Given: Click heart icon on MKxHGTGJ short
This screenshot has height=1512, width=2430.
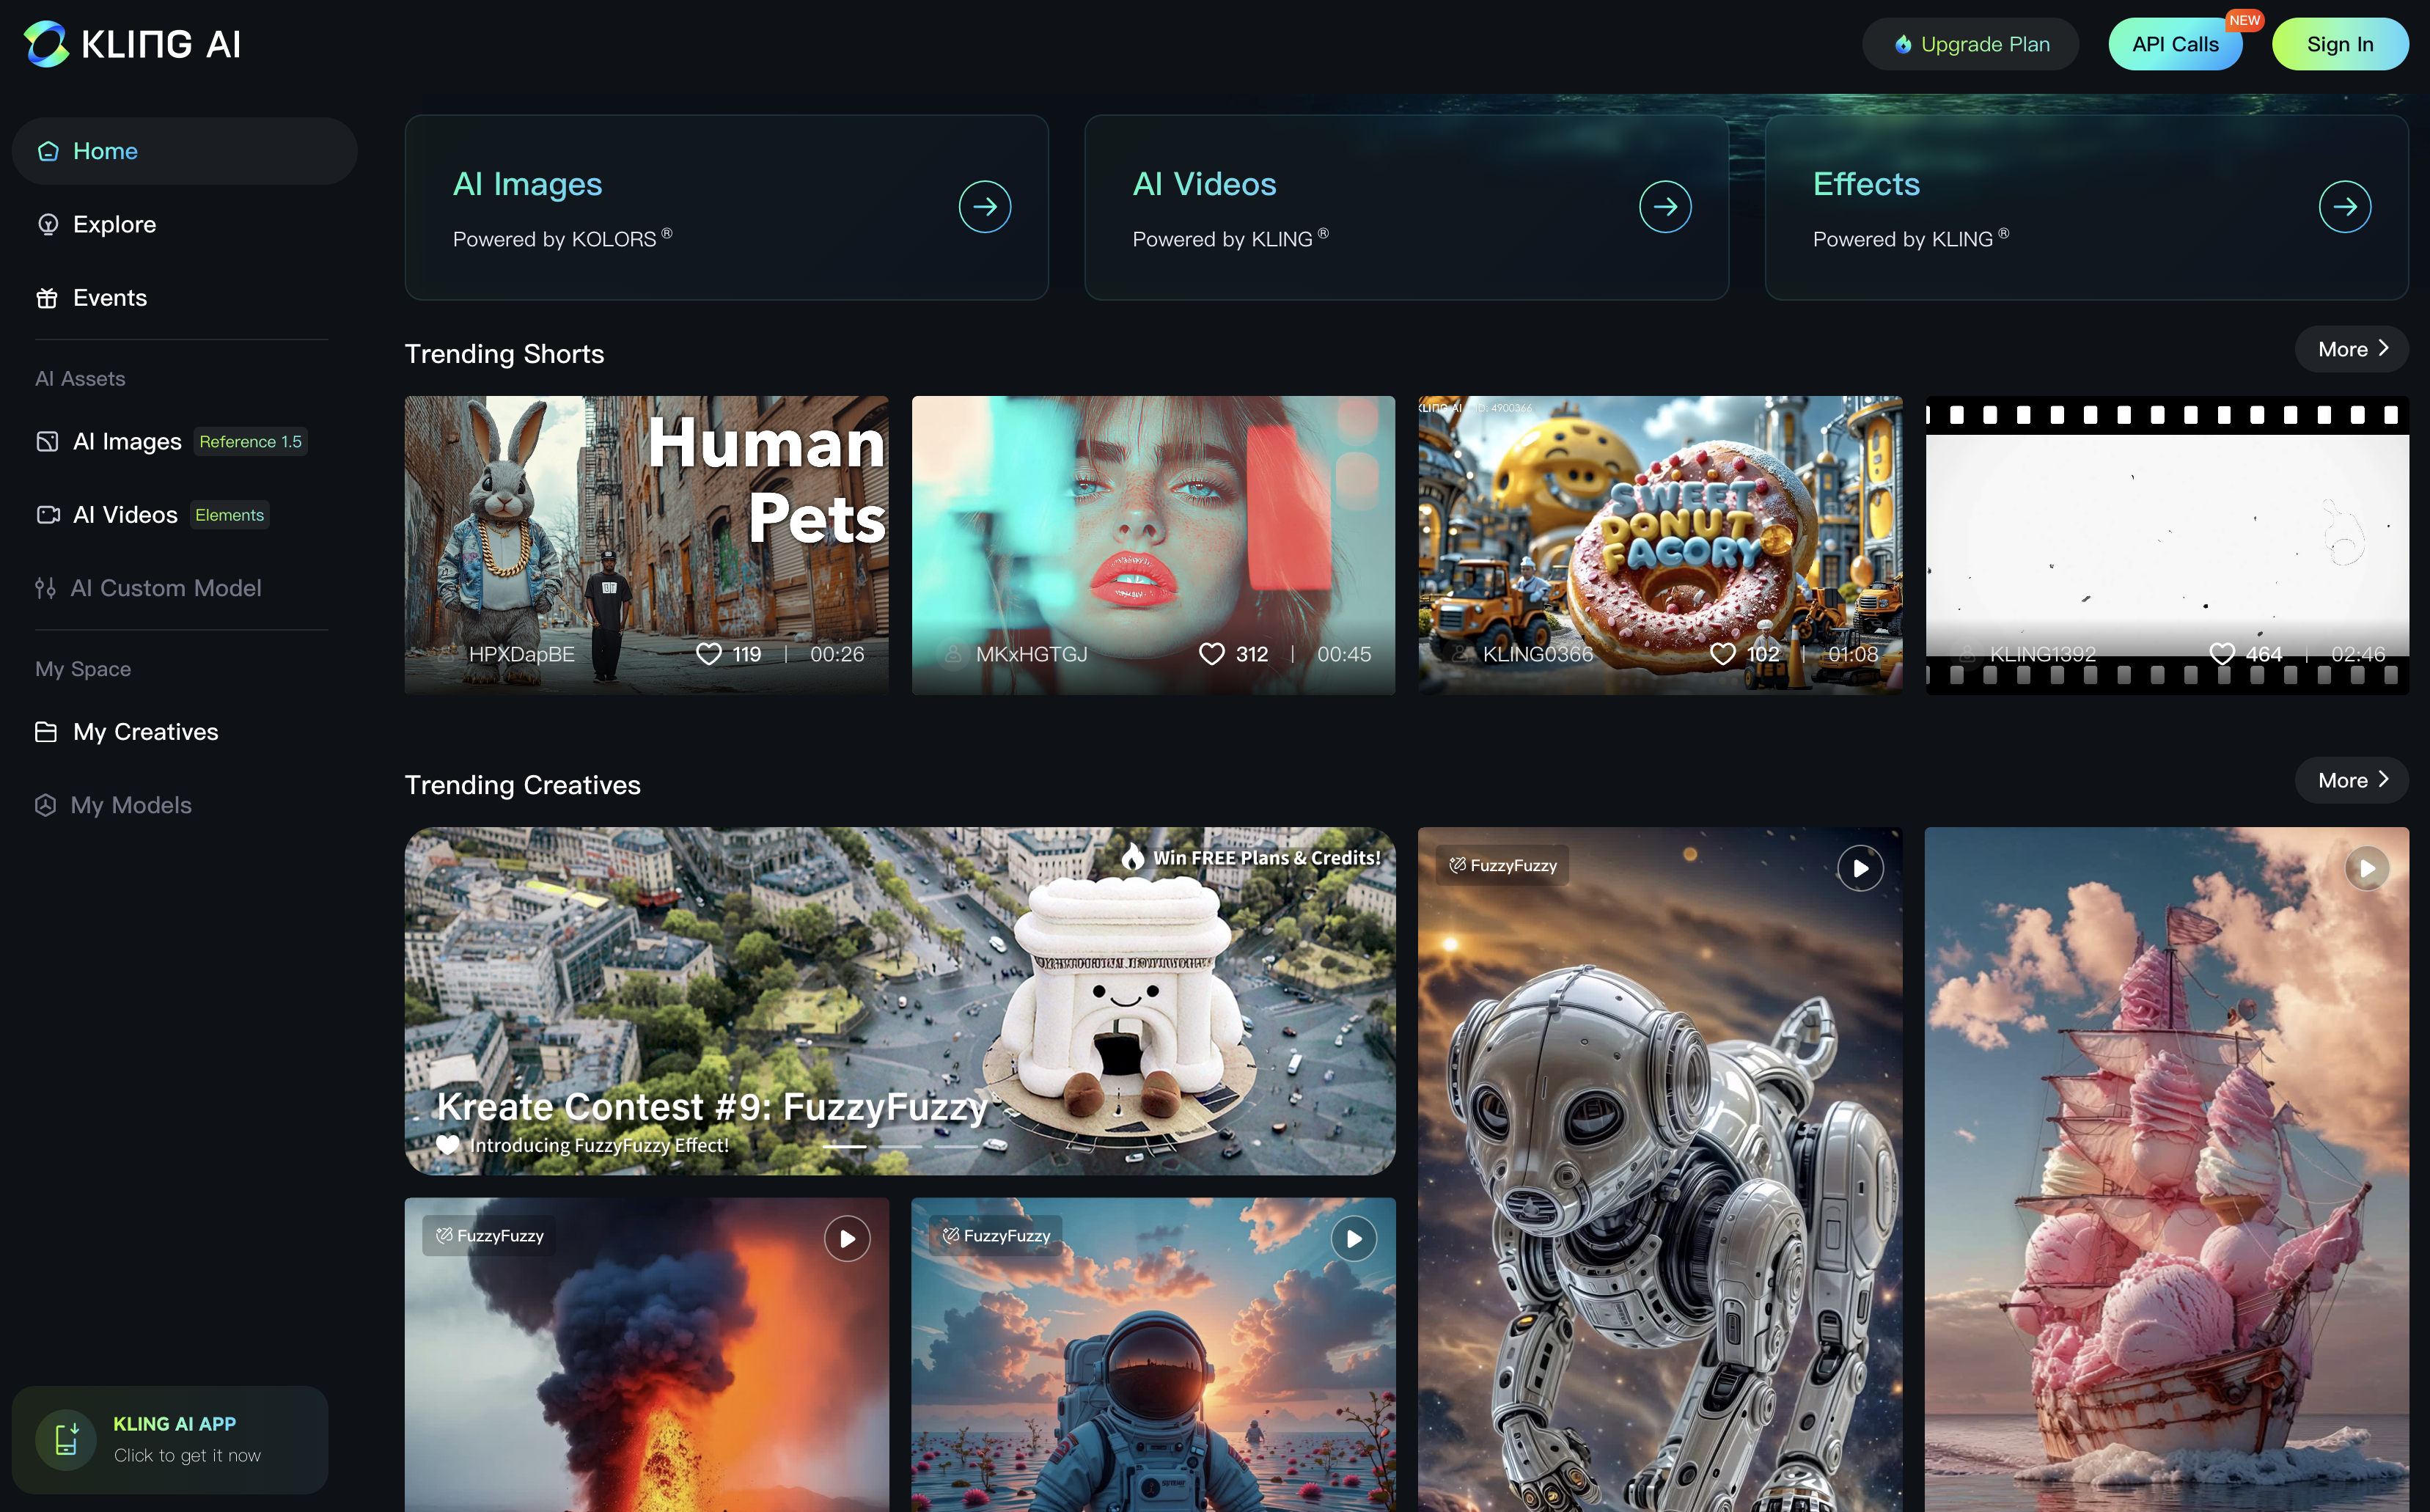Looking at the screenshot, I should (x=1211, y=654).
